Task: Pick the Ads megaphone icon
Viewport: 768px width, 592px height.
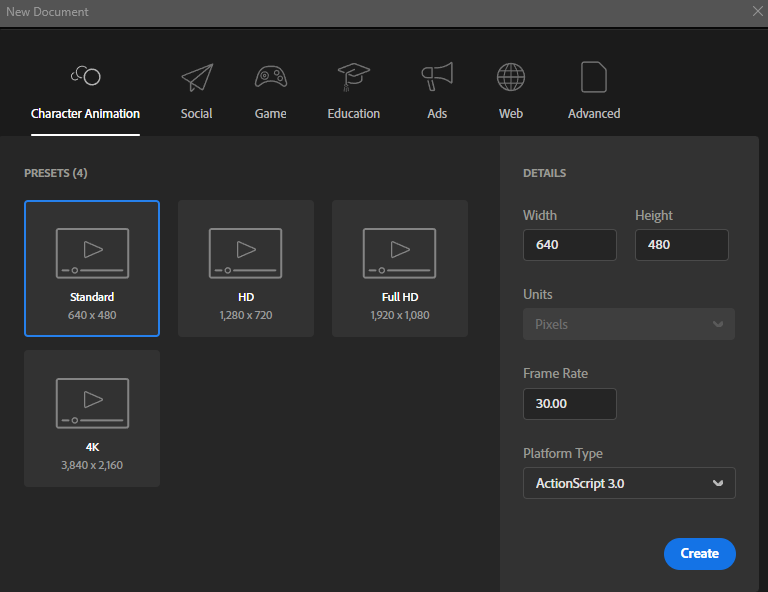Action: click(x=437, y=76)
